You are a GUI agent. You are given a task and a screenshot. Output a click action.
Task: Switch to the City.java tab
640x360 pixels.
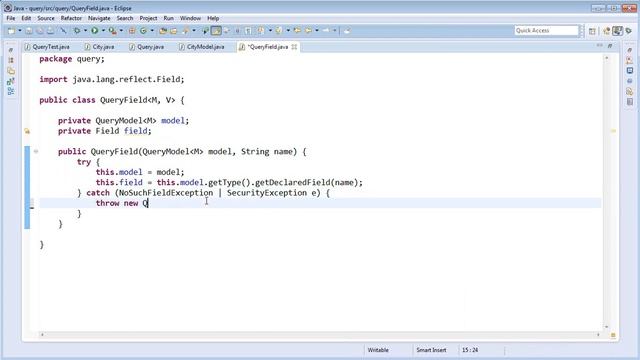(99, 47)
